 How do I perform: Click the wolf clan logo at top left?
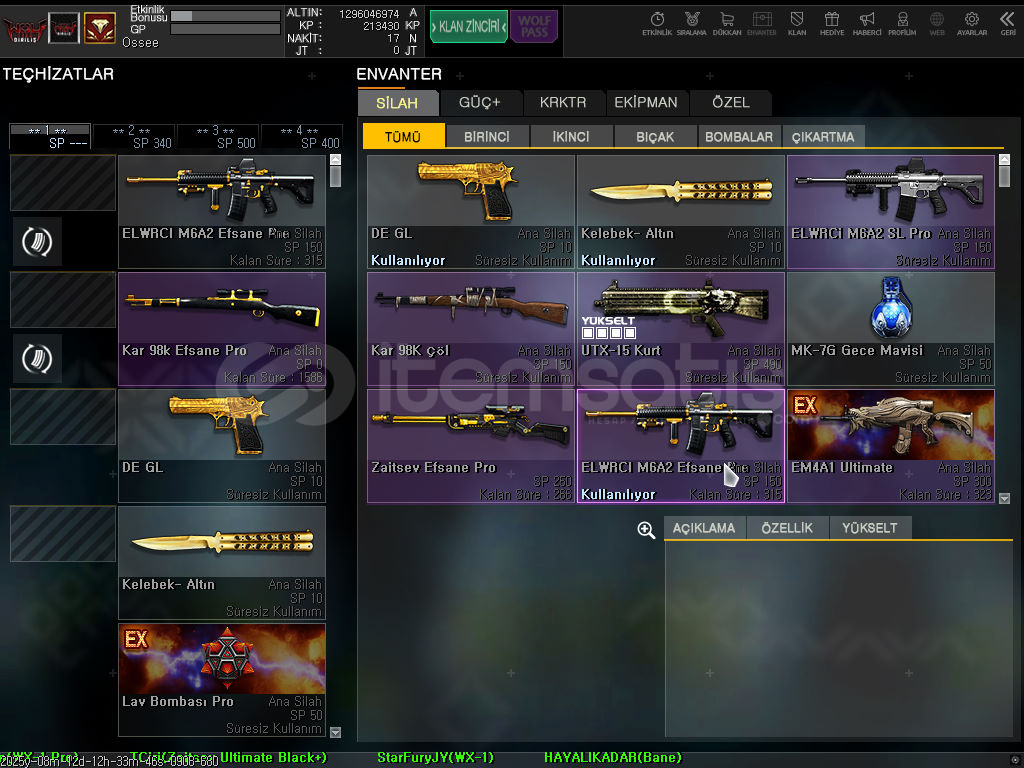(x=24, y=29)
